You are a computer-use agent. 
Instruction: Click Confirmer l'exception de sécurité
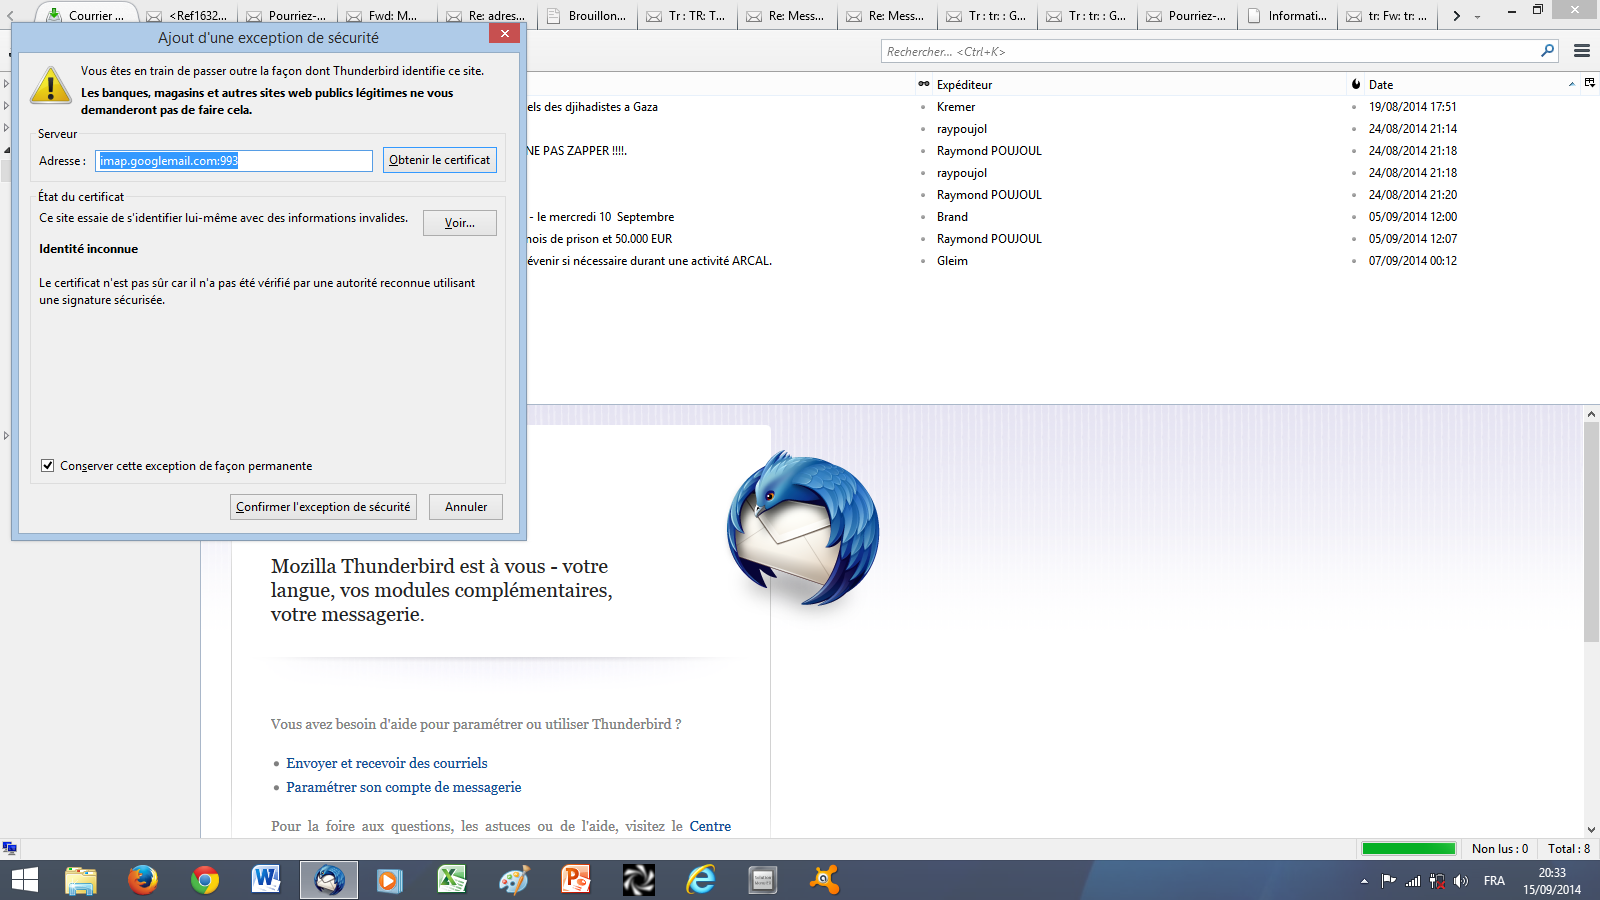[323, 507]
